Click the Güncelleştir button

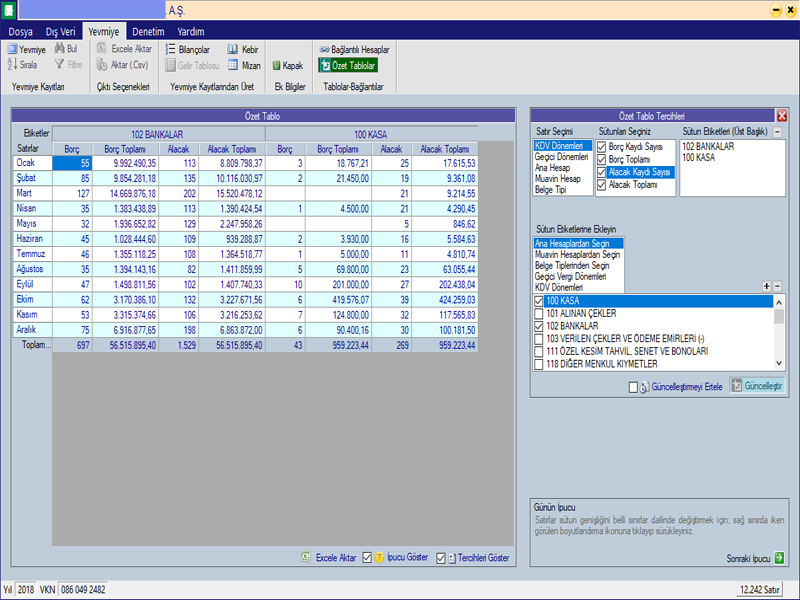pyautogui.click(x=757, y=386)
